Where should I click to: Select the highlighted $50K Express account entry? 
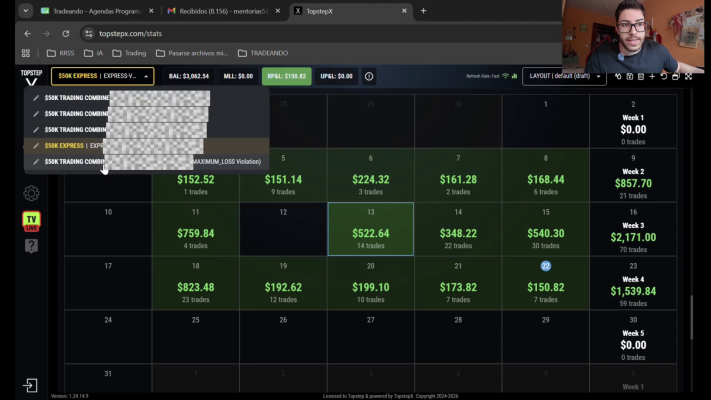pos(146,146)
